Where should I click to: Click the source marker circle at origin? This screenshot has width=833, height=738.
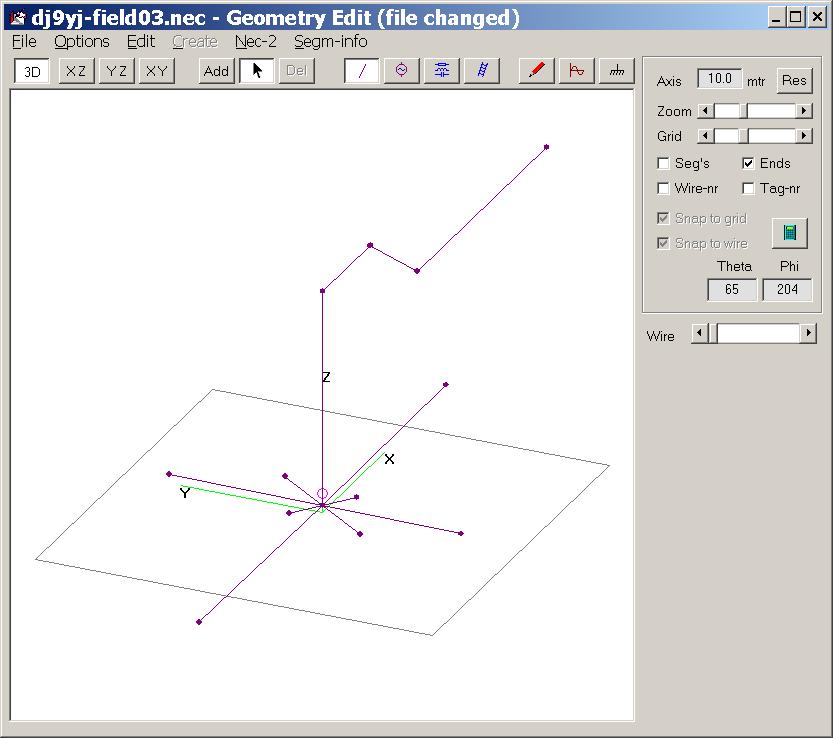tap(322, 494)
